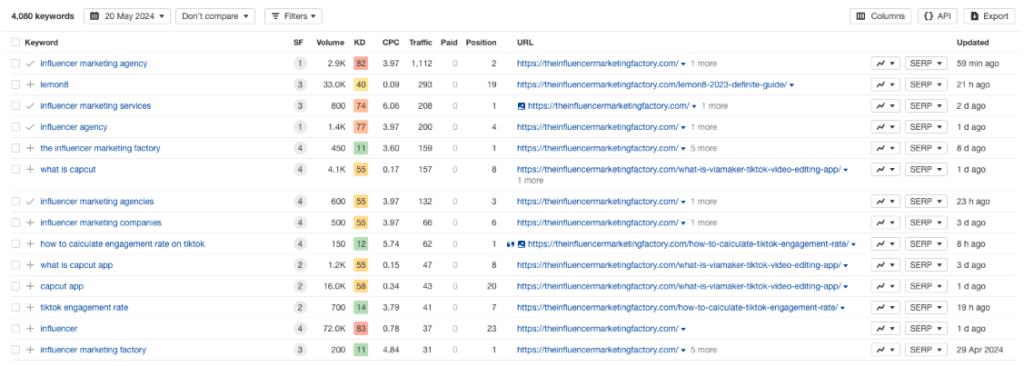
Task: Select the lemon8 row checkbox
Action: [x=16, y=85]
